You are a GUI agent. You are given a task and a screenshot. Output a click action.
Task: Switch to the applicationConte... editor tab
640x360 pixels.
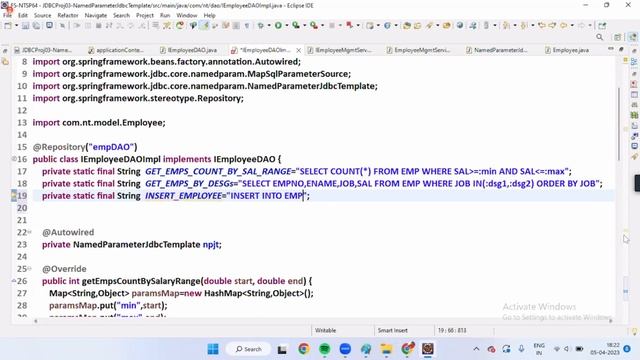point(116,50)
